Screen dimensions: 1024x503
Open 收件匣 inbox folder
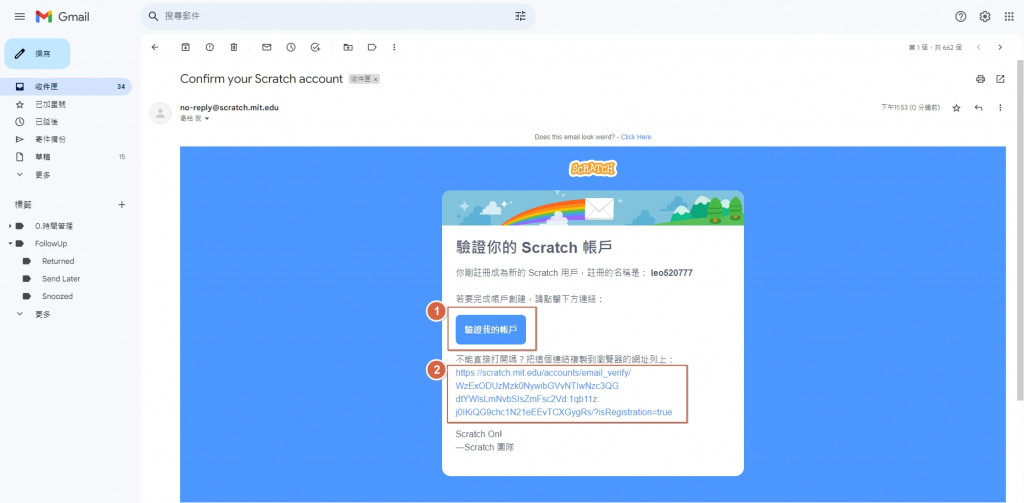click(65, 86)
